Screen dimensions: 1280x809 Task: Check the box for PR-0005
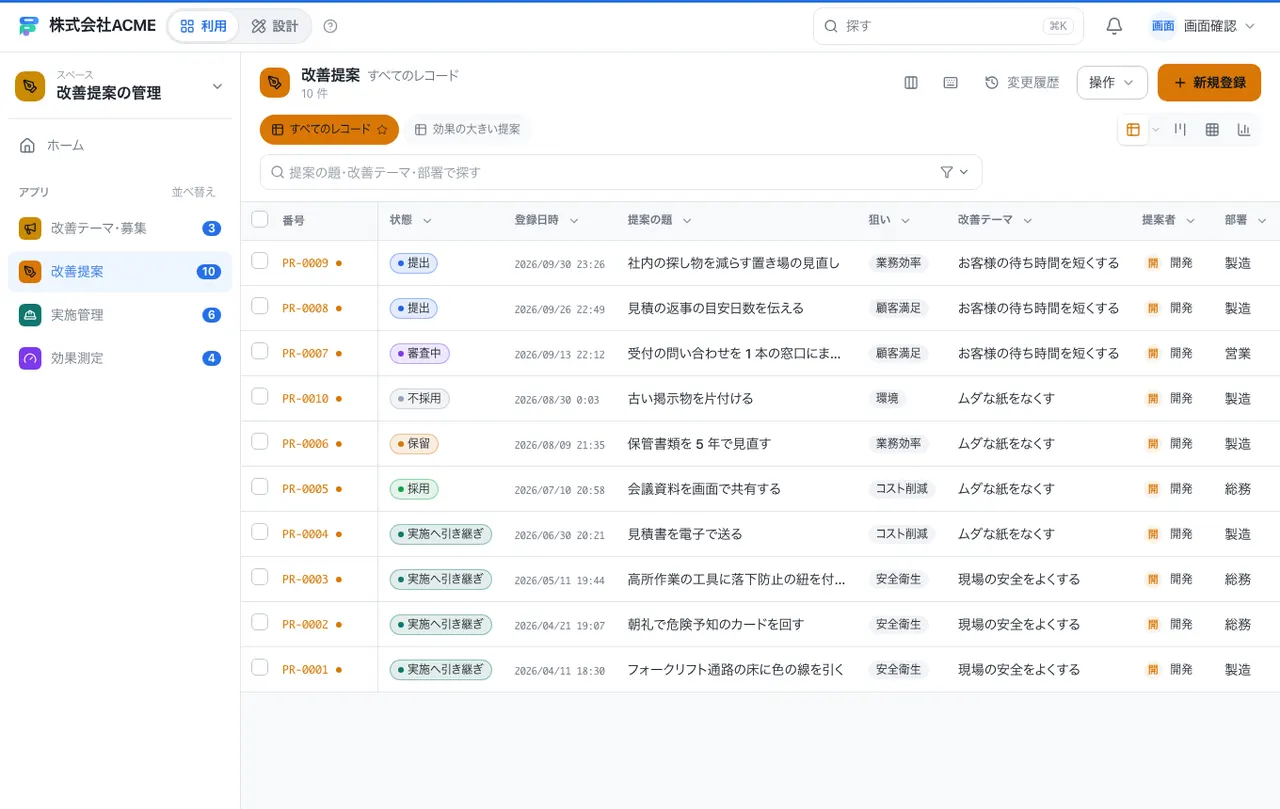(x=260, y=486)
